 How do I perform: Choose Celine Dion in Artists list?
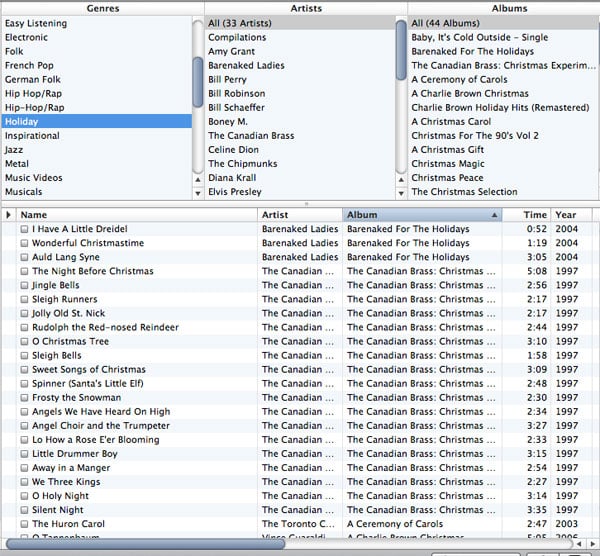236,150
